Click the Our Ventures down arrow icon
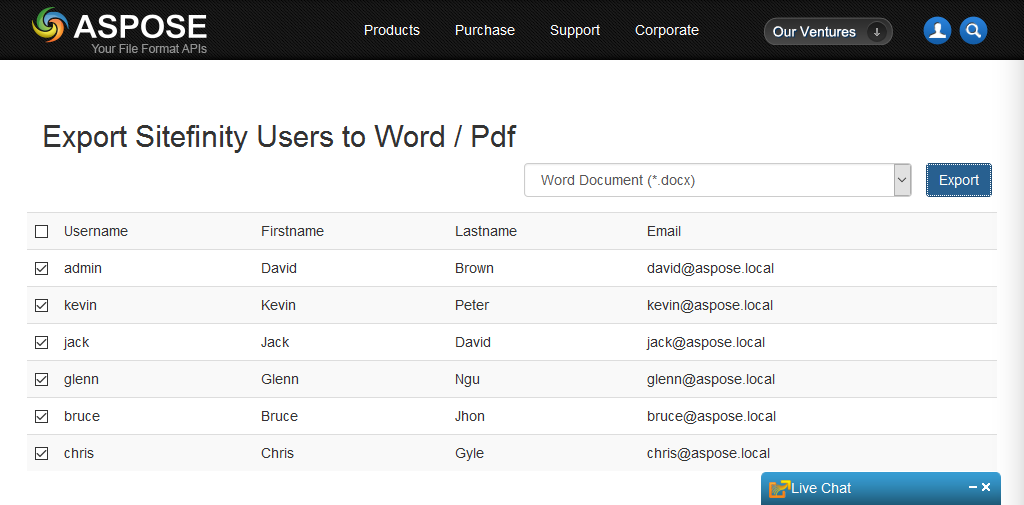 click(877, 31)
